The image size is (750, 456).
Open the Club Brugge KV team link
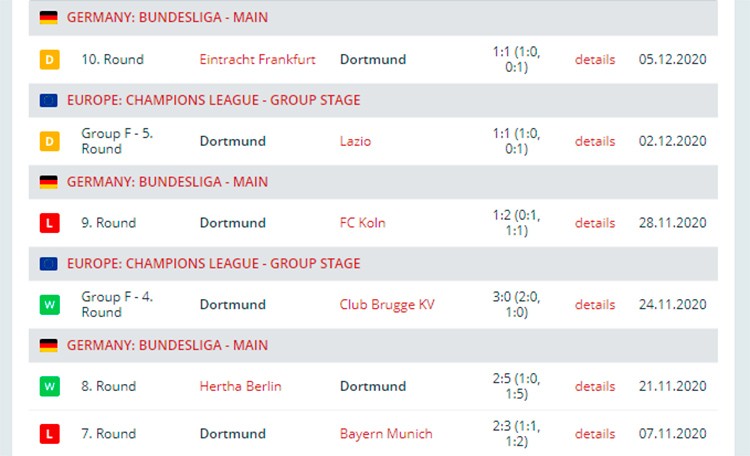[x=387, y=305]
